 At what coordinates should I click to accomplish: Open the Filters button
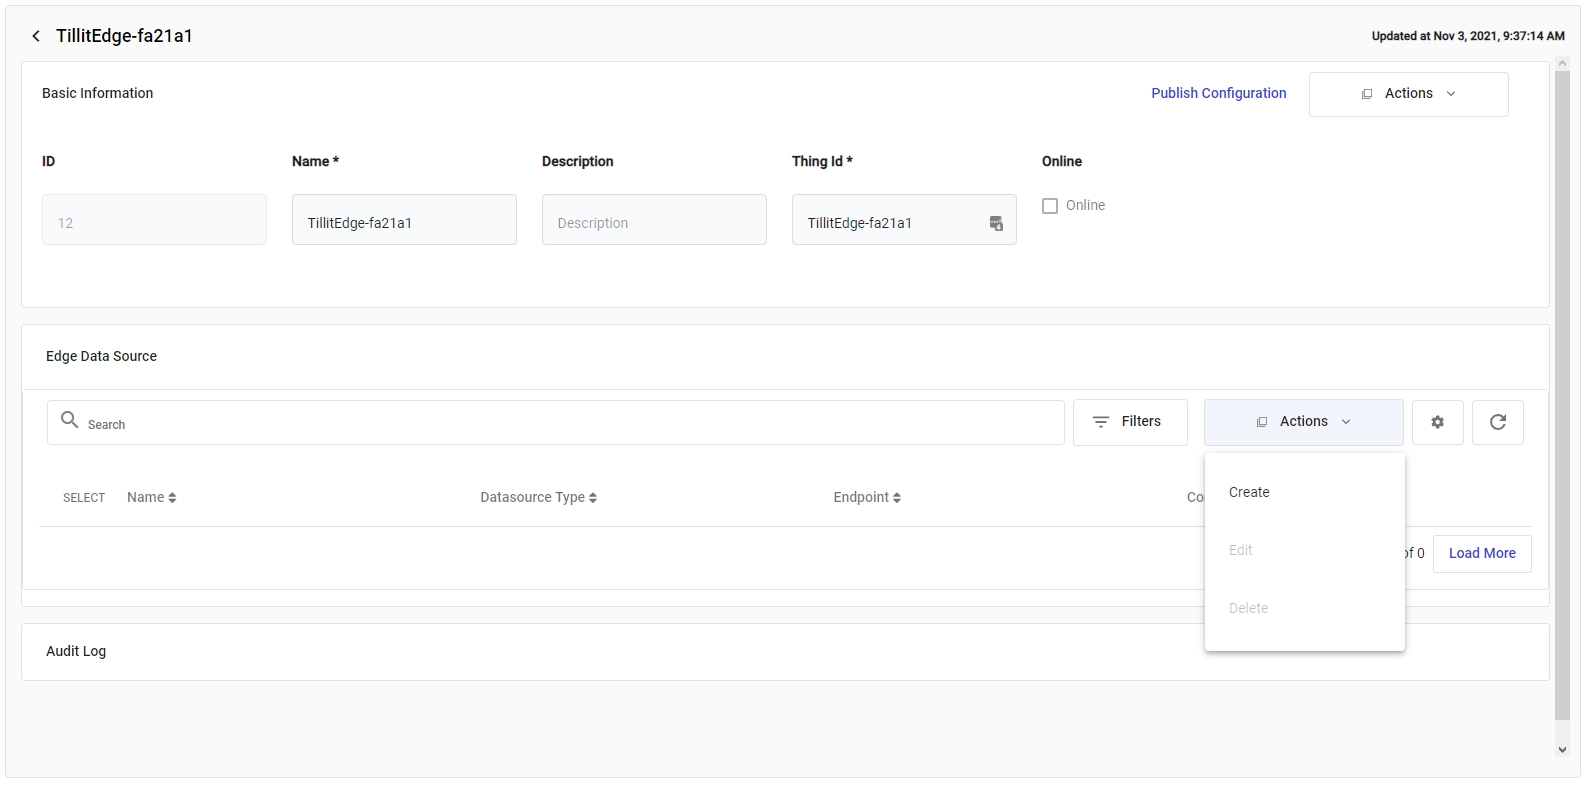click(1129, 422)
